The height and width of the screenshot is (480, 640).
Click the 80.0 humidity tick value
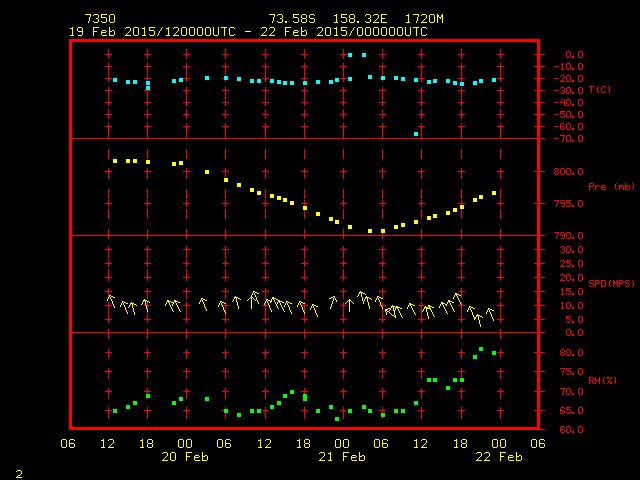tap(568, 353)
